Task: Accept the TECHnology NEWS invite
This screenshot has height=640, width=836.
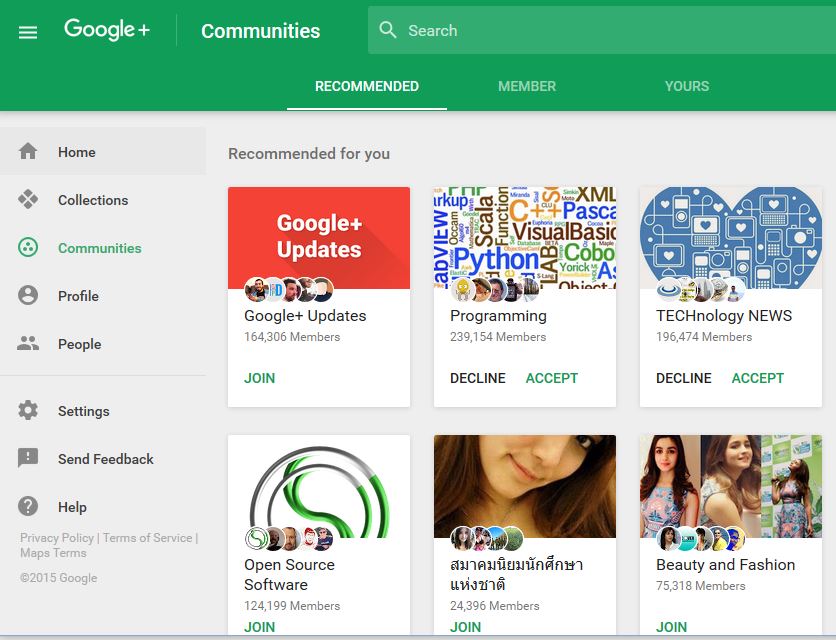Action: click(758, 378)
